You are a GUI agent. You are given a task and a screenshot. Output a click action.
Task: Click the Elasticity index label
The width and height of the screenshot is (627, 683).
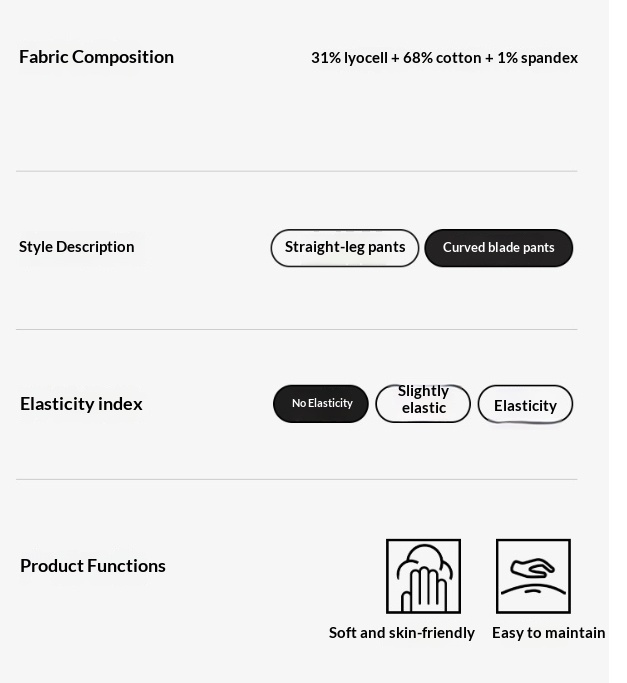[x=81, y=404]
